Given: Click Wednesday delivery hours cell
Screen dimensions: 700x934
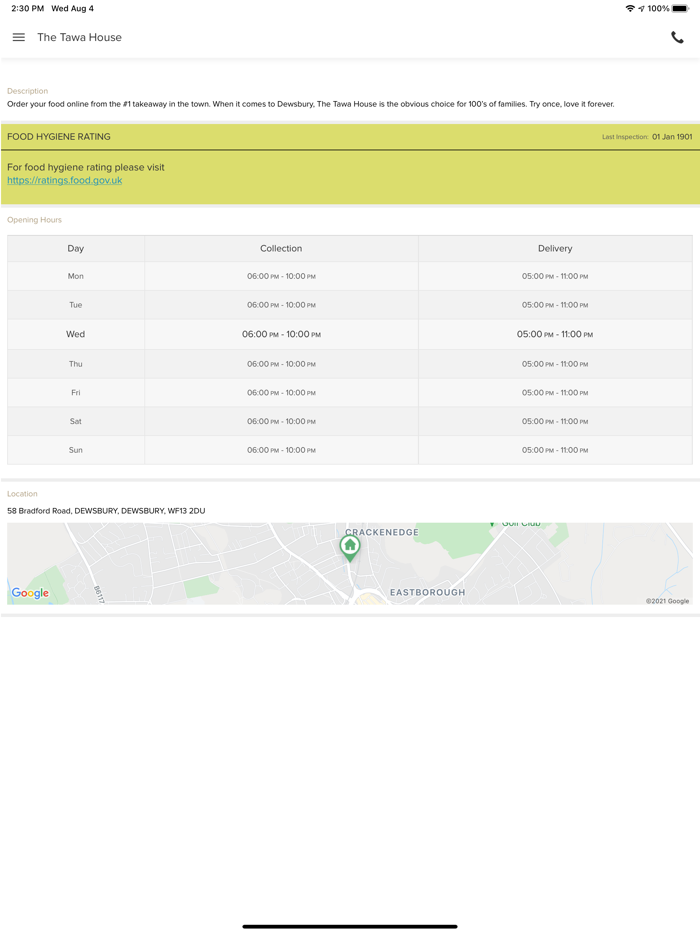Looking at the screenshot, I should coord(555,334).
